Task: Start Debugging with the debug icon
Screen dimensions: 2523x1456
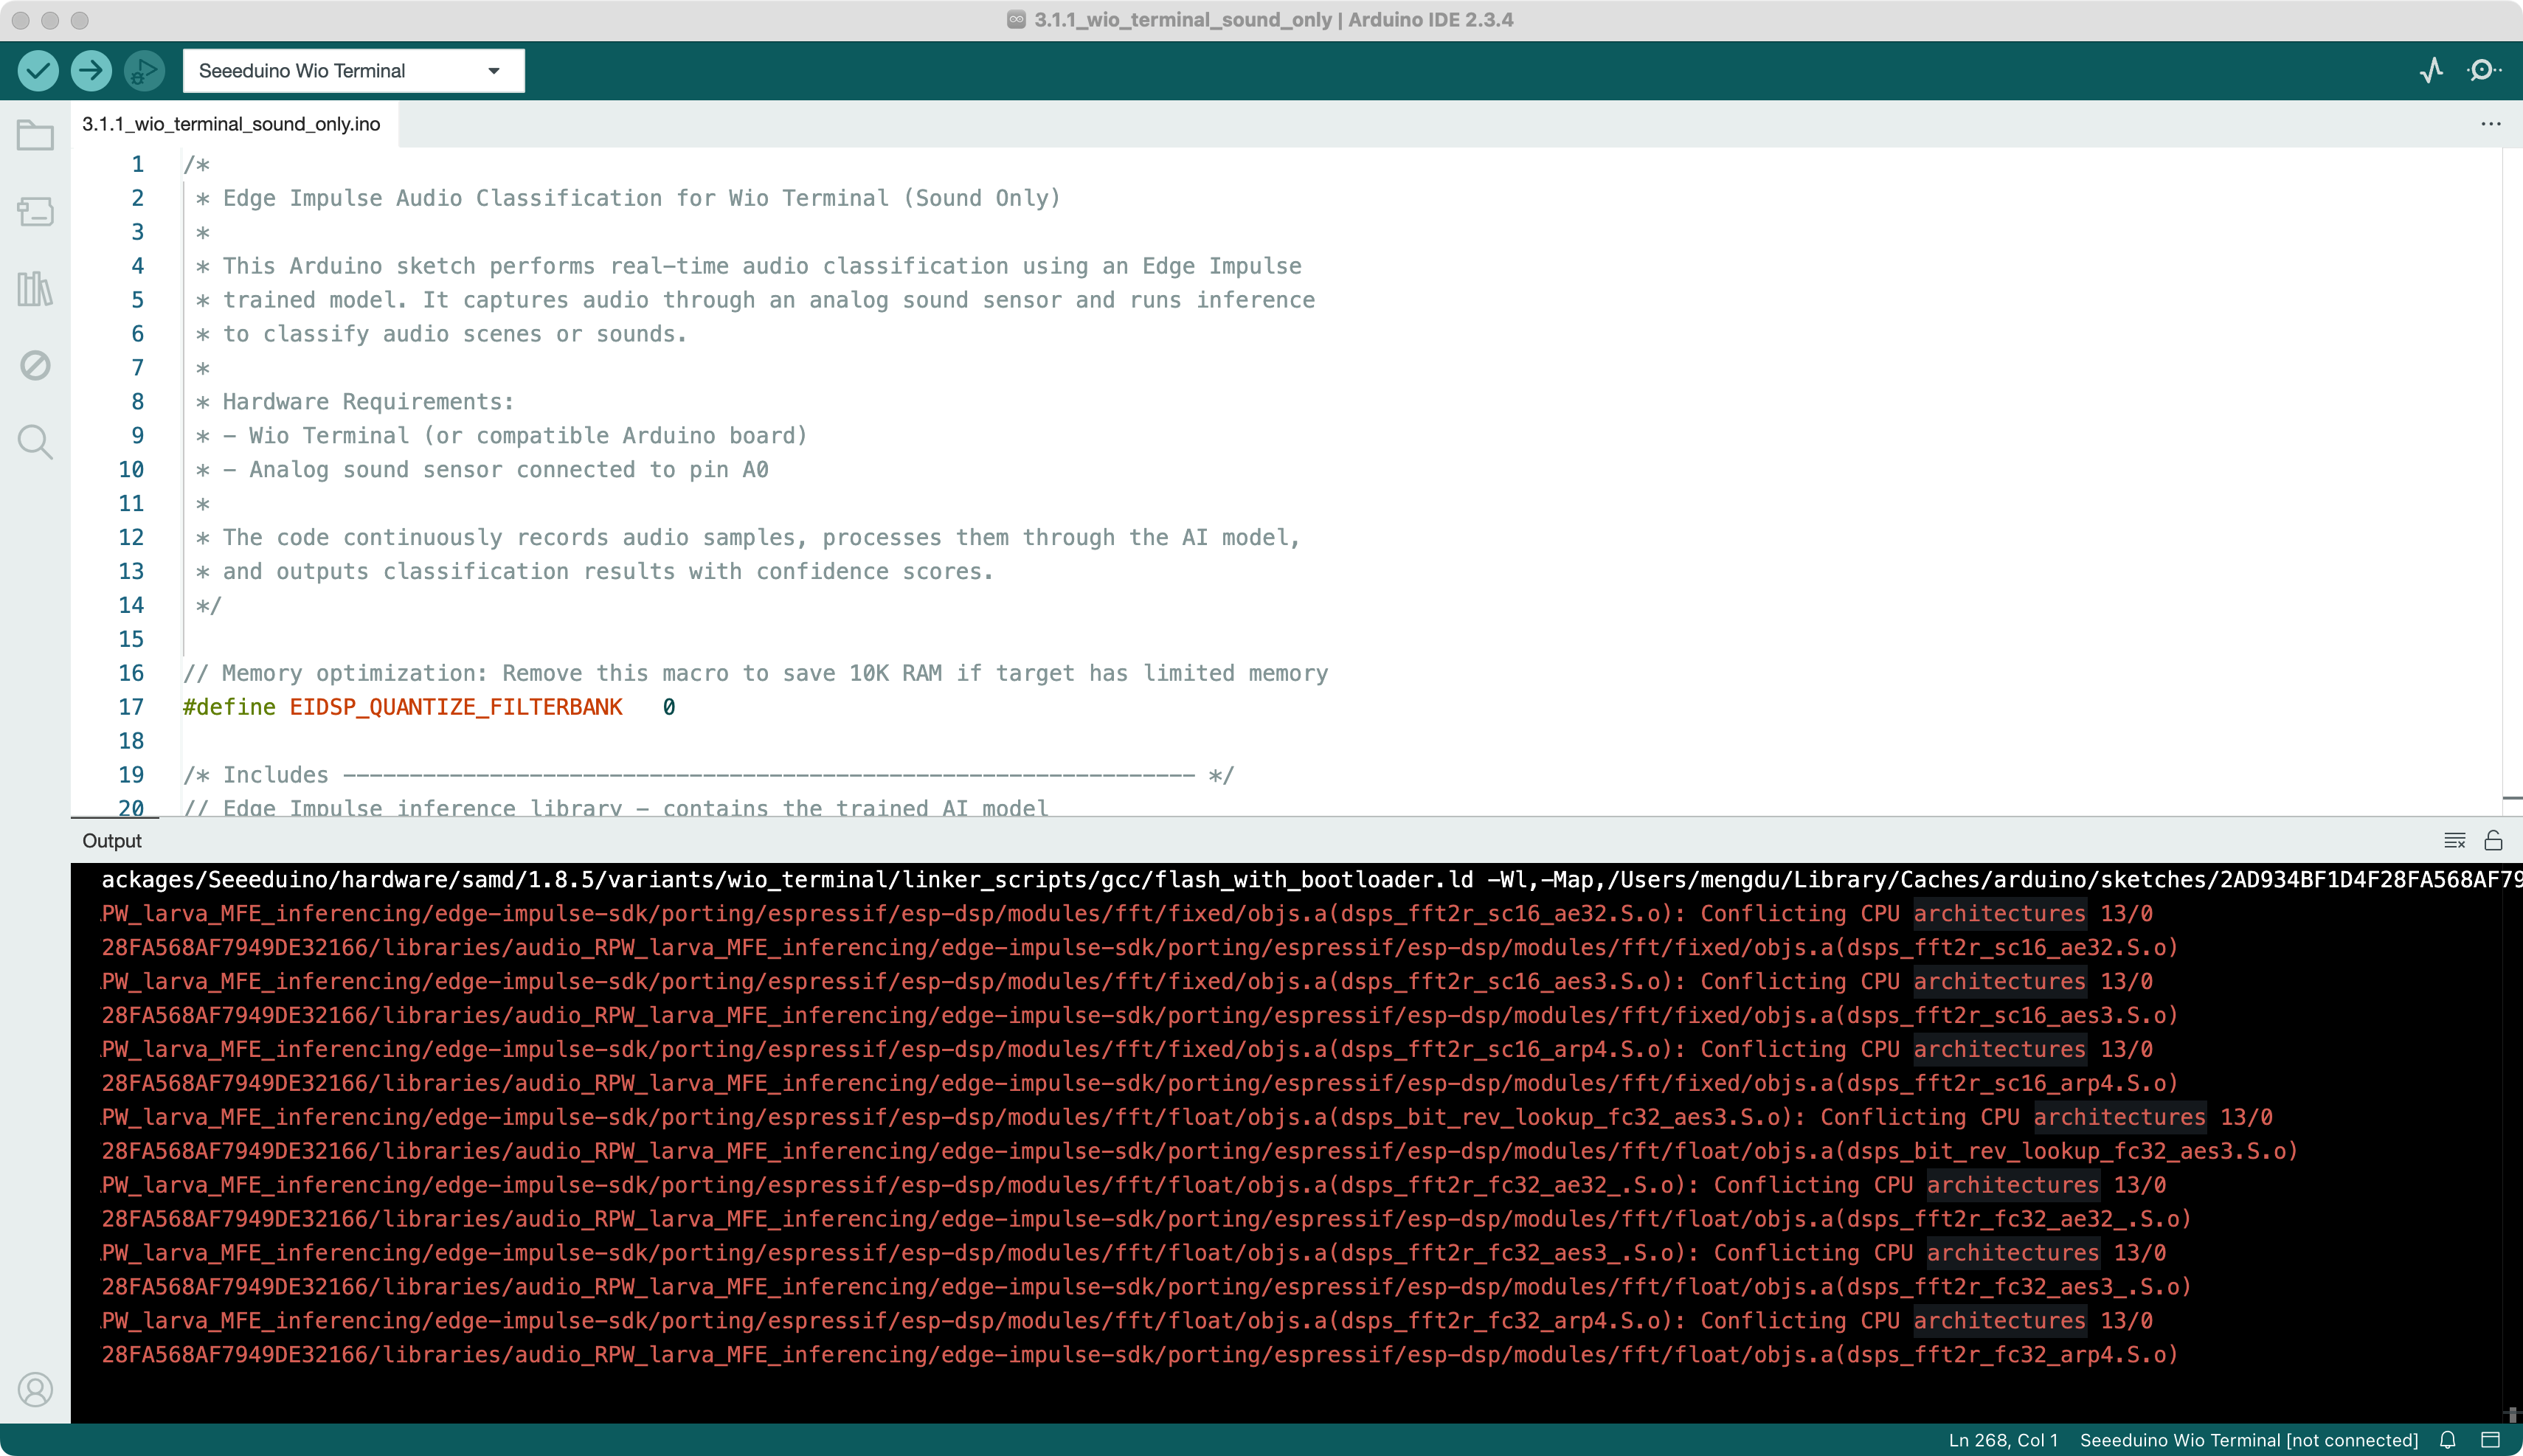Action: point(144,70)
